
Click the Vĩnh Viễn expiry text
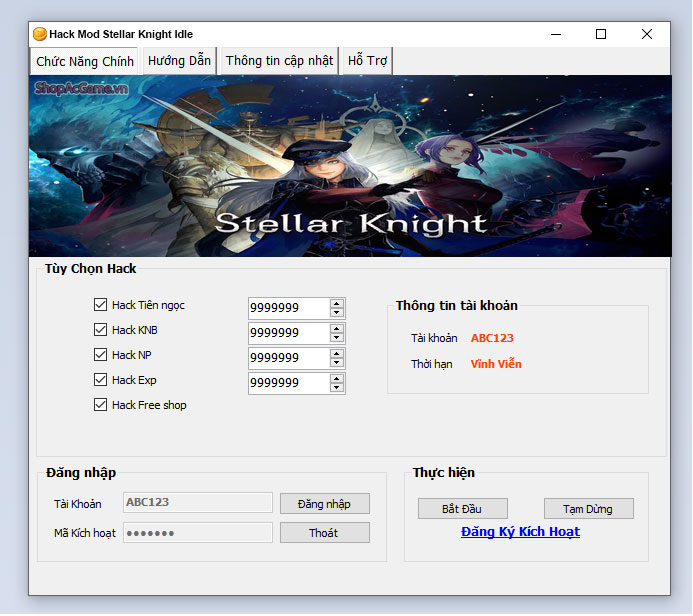496,364
